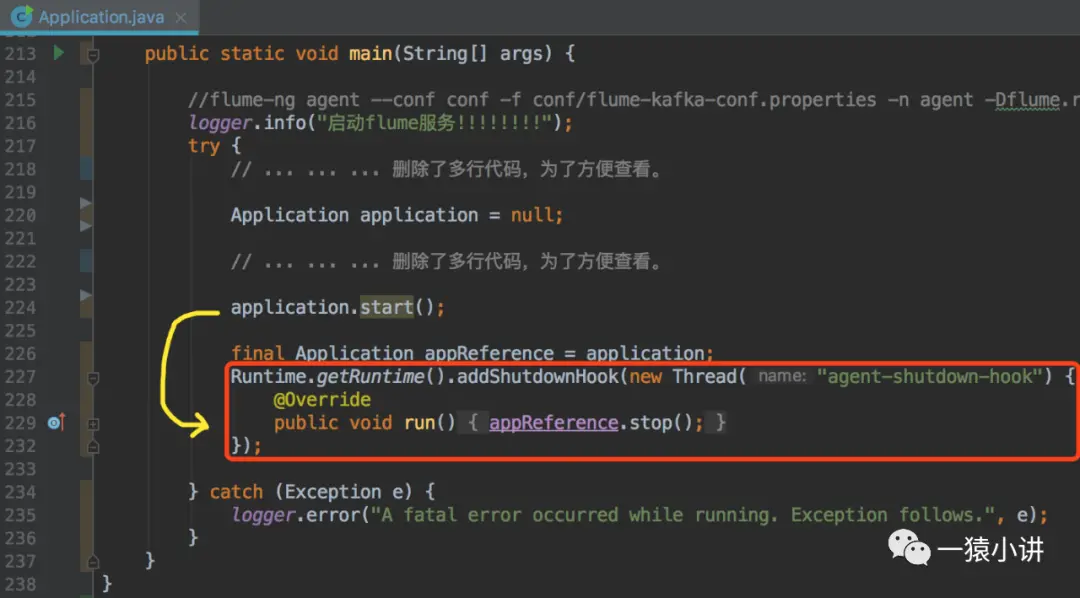Click appReference variable declaration on line 226
This screenshot has width=1080, height=598.
point(489,353)
